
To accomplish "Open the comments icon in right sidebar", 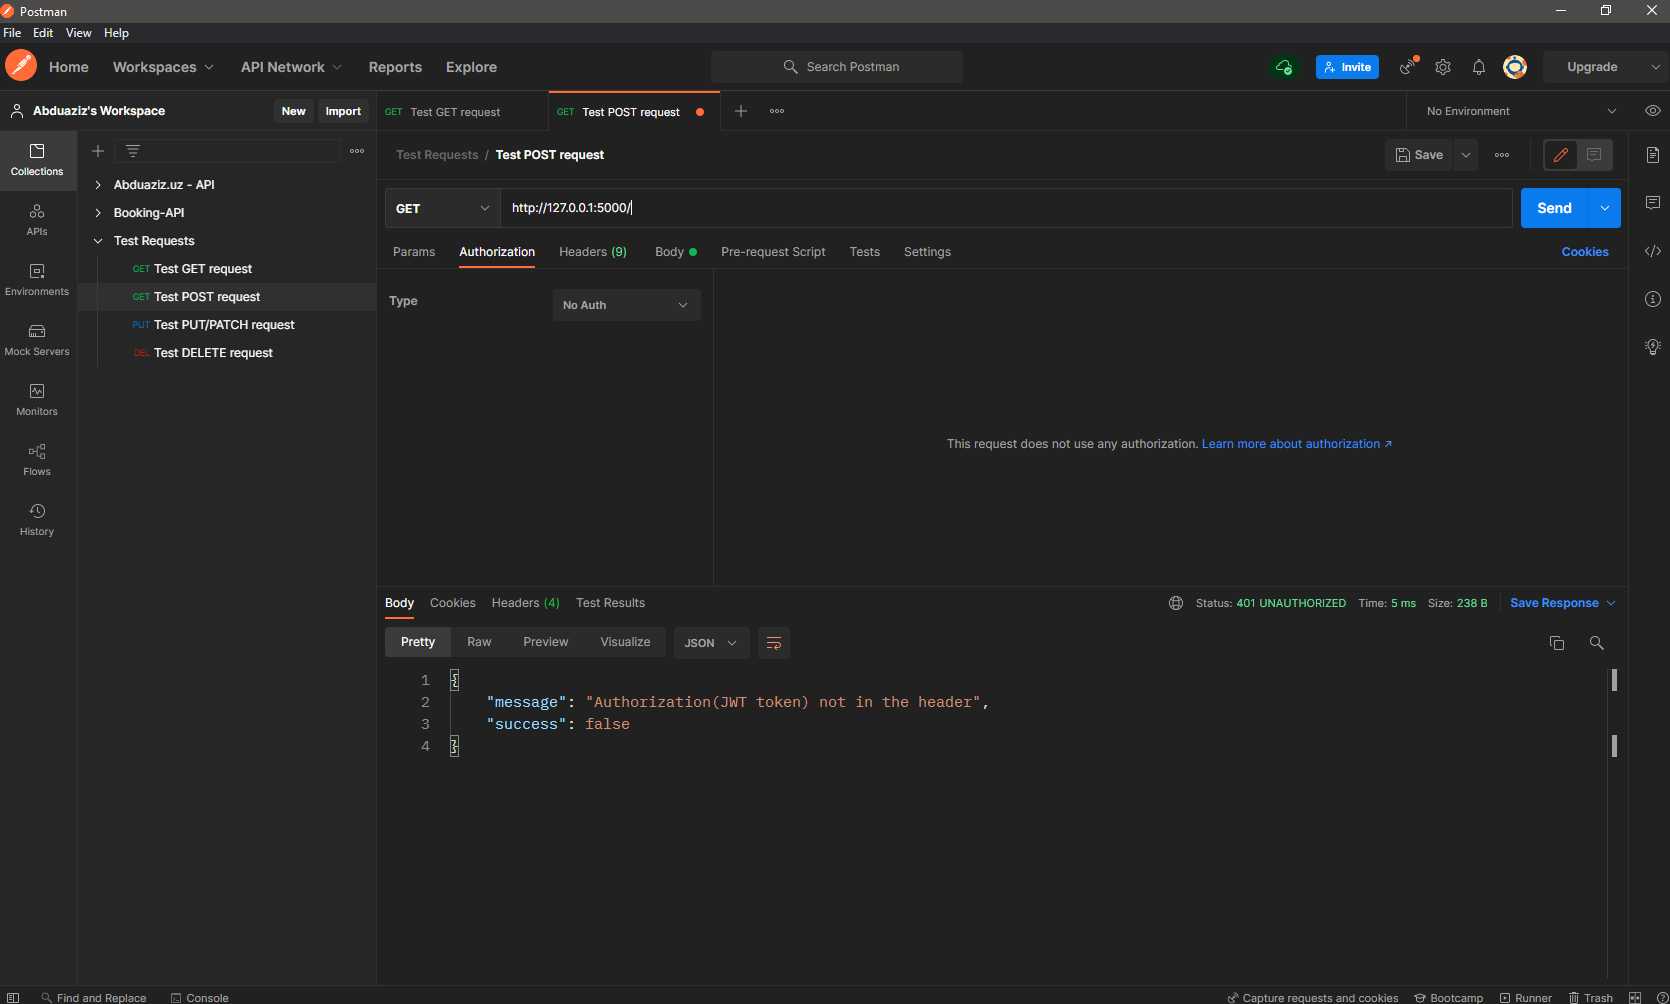I will pos(1653,203).
